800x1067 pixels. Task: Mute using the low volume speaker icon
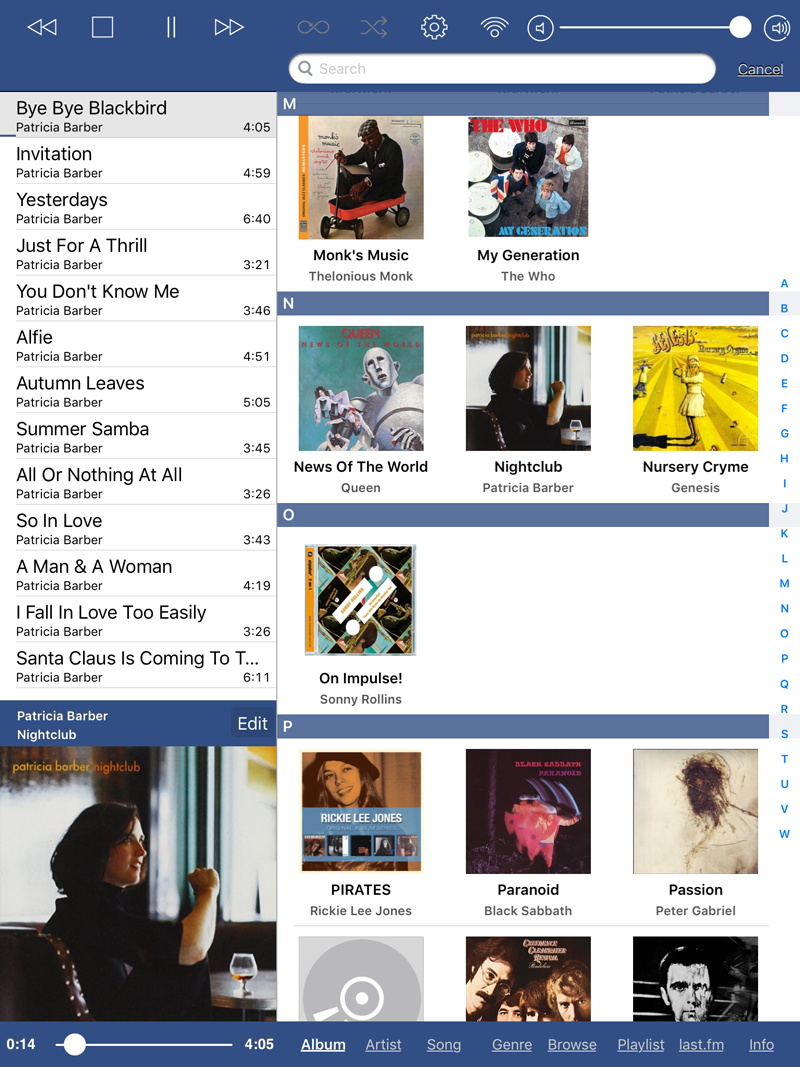[540, 28]
